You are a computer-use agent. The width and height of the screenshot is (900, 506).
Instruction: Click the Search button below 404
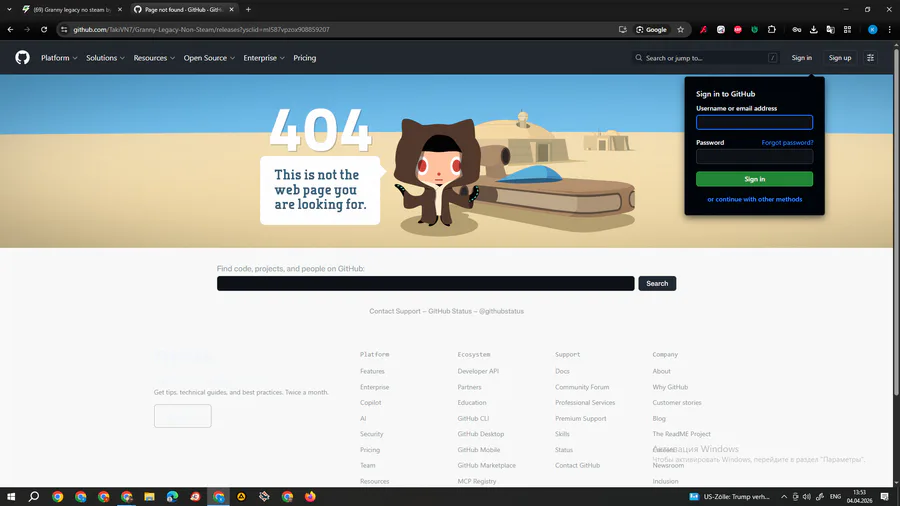tap(657, 283)
